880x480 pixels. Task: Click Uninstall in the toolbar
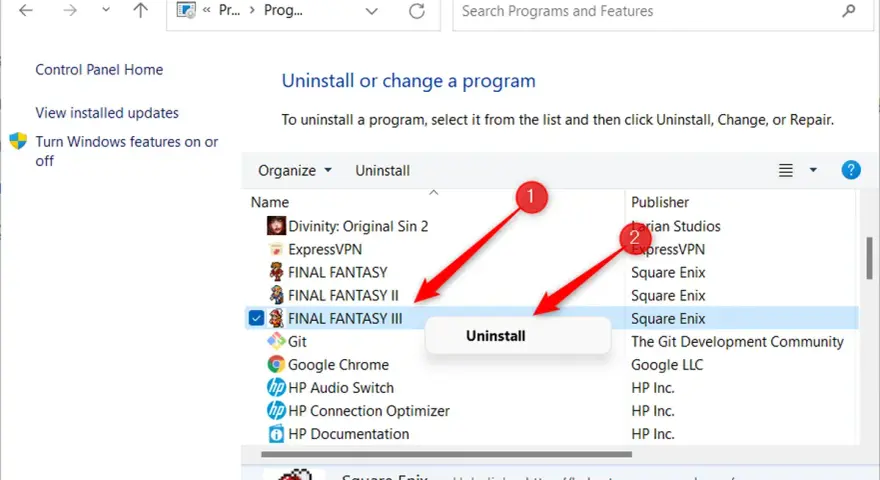point(382,171)
